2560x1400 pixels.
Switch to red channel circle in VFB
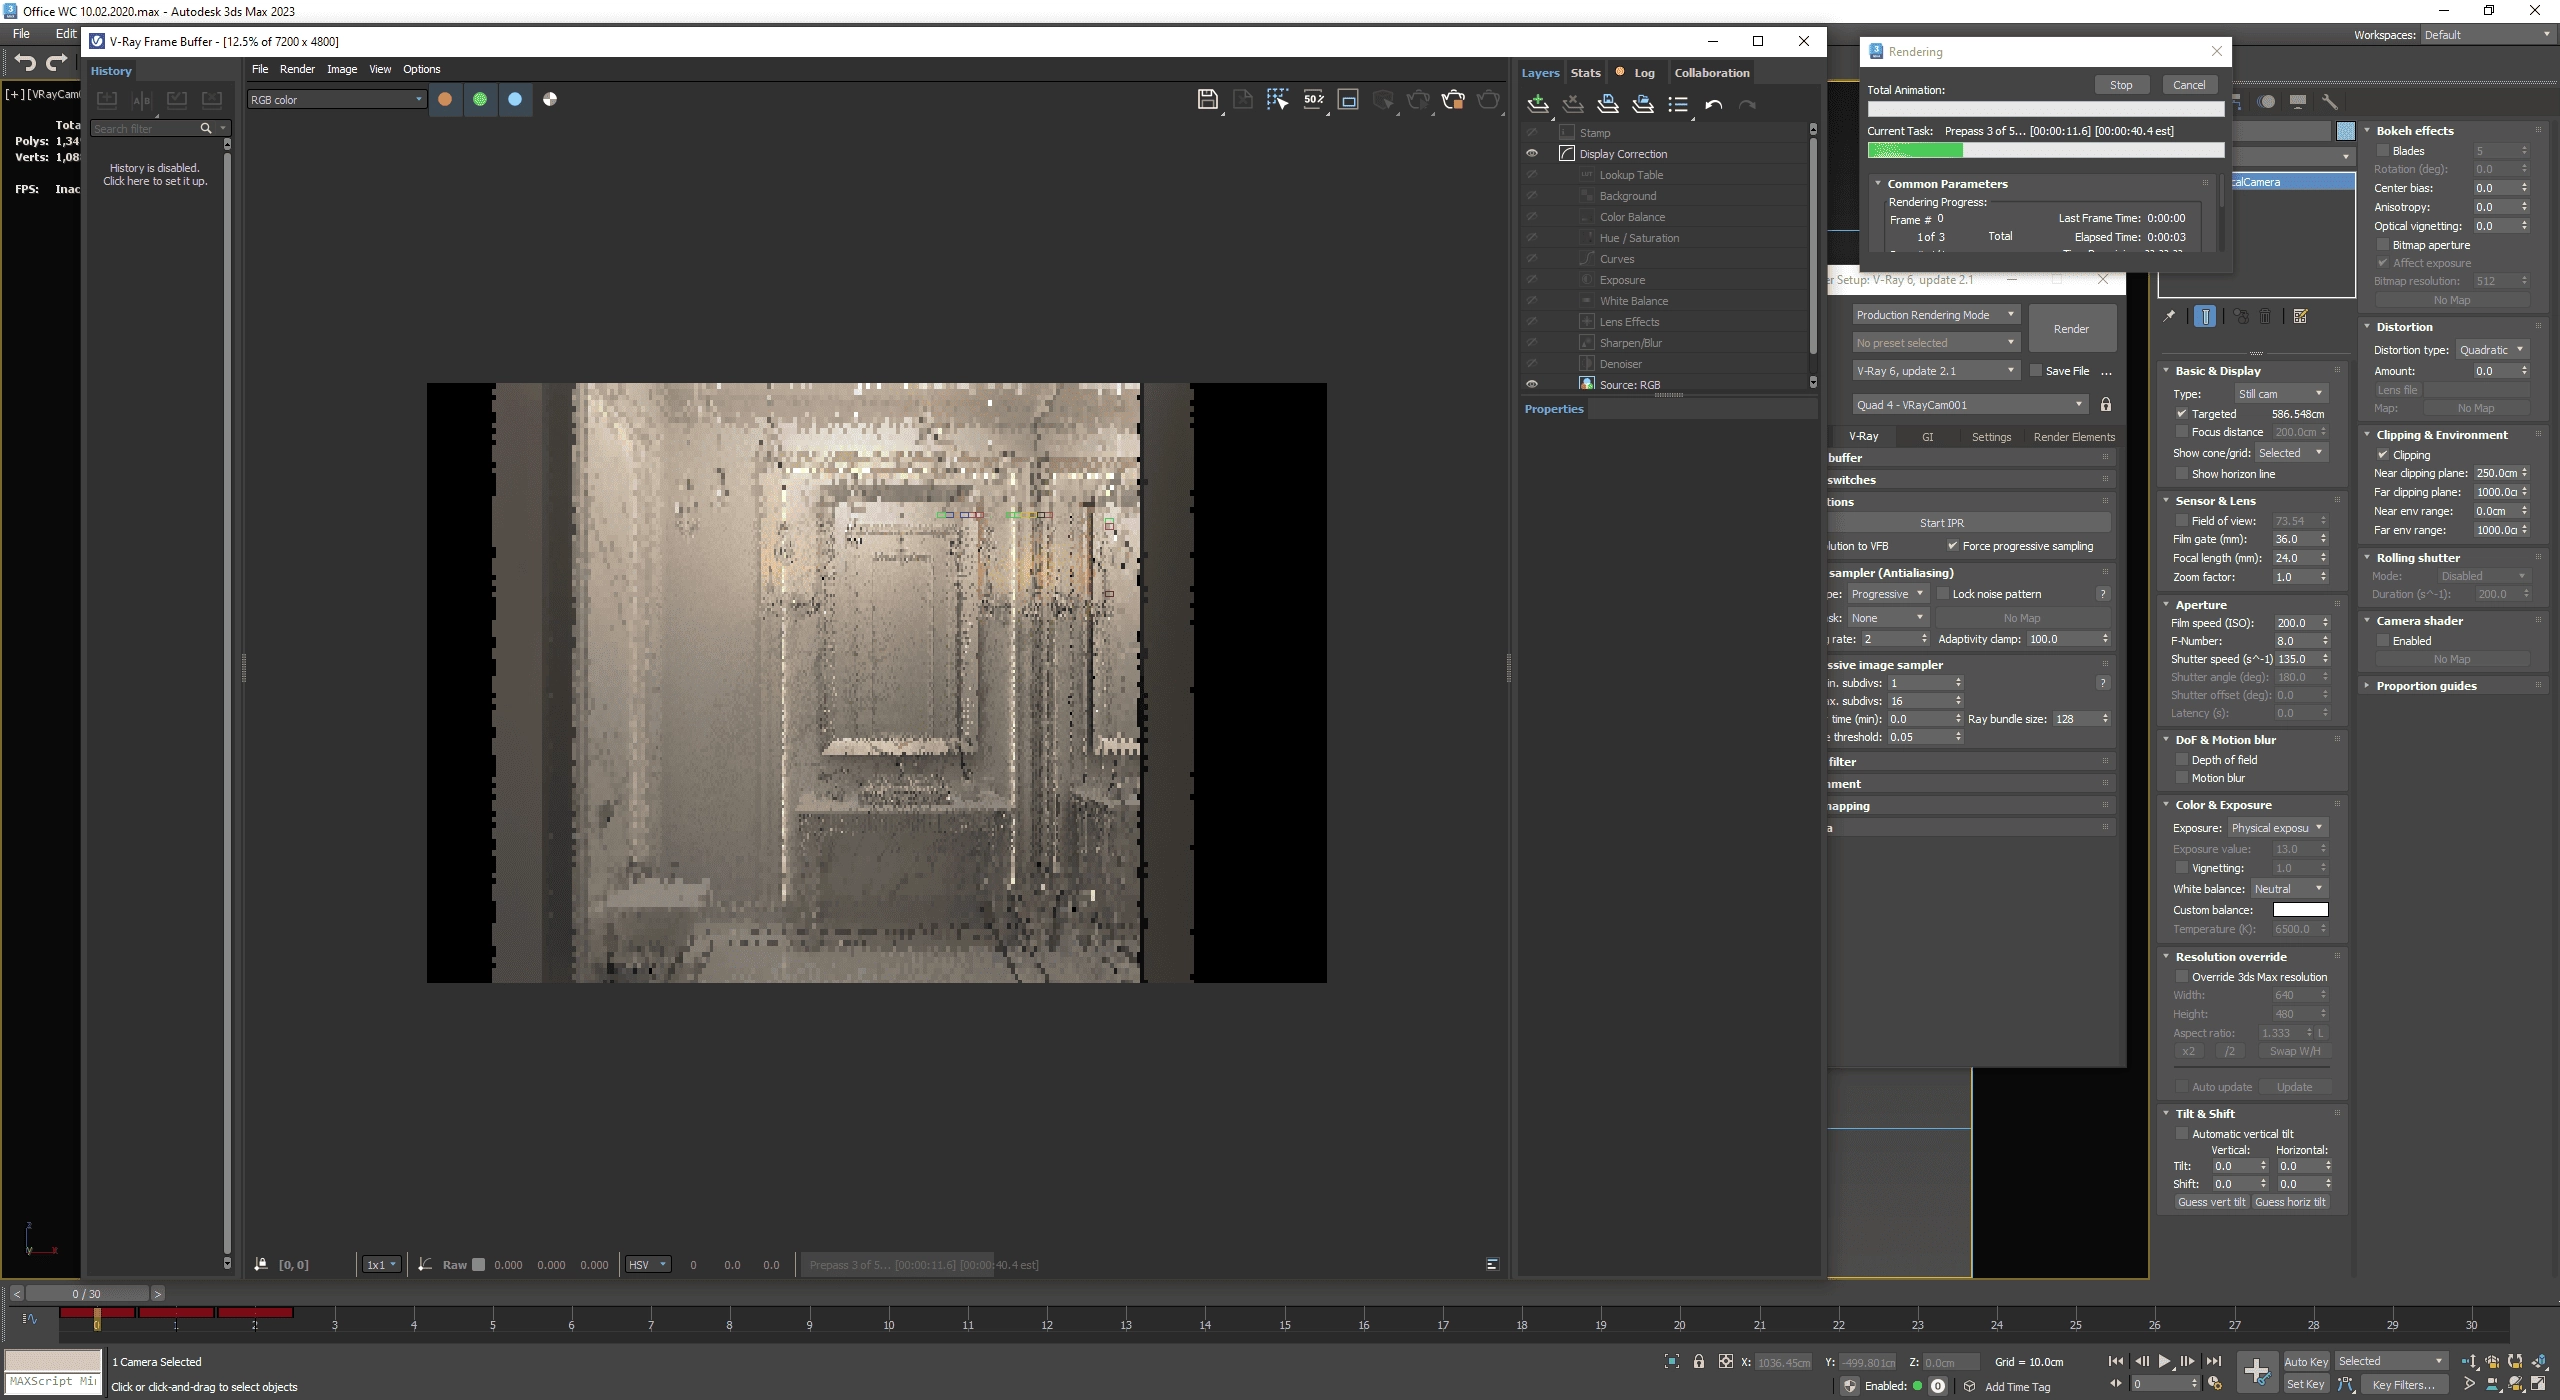pos(445,99)
